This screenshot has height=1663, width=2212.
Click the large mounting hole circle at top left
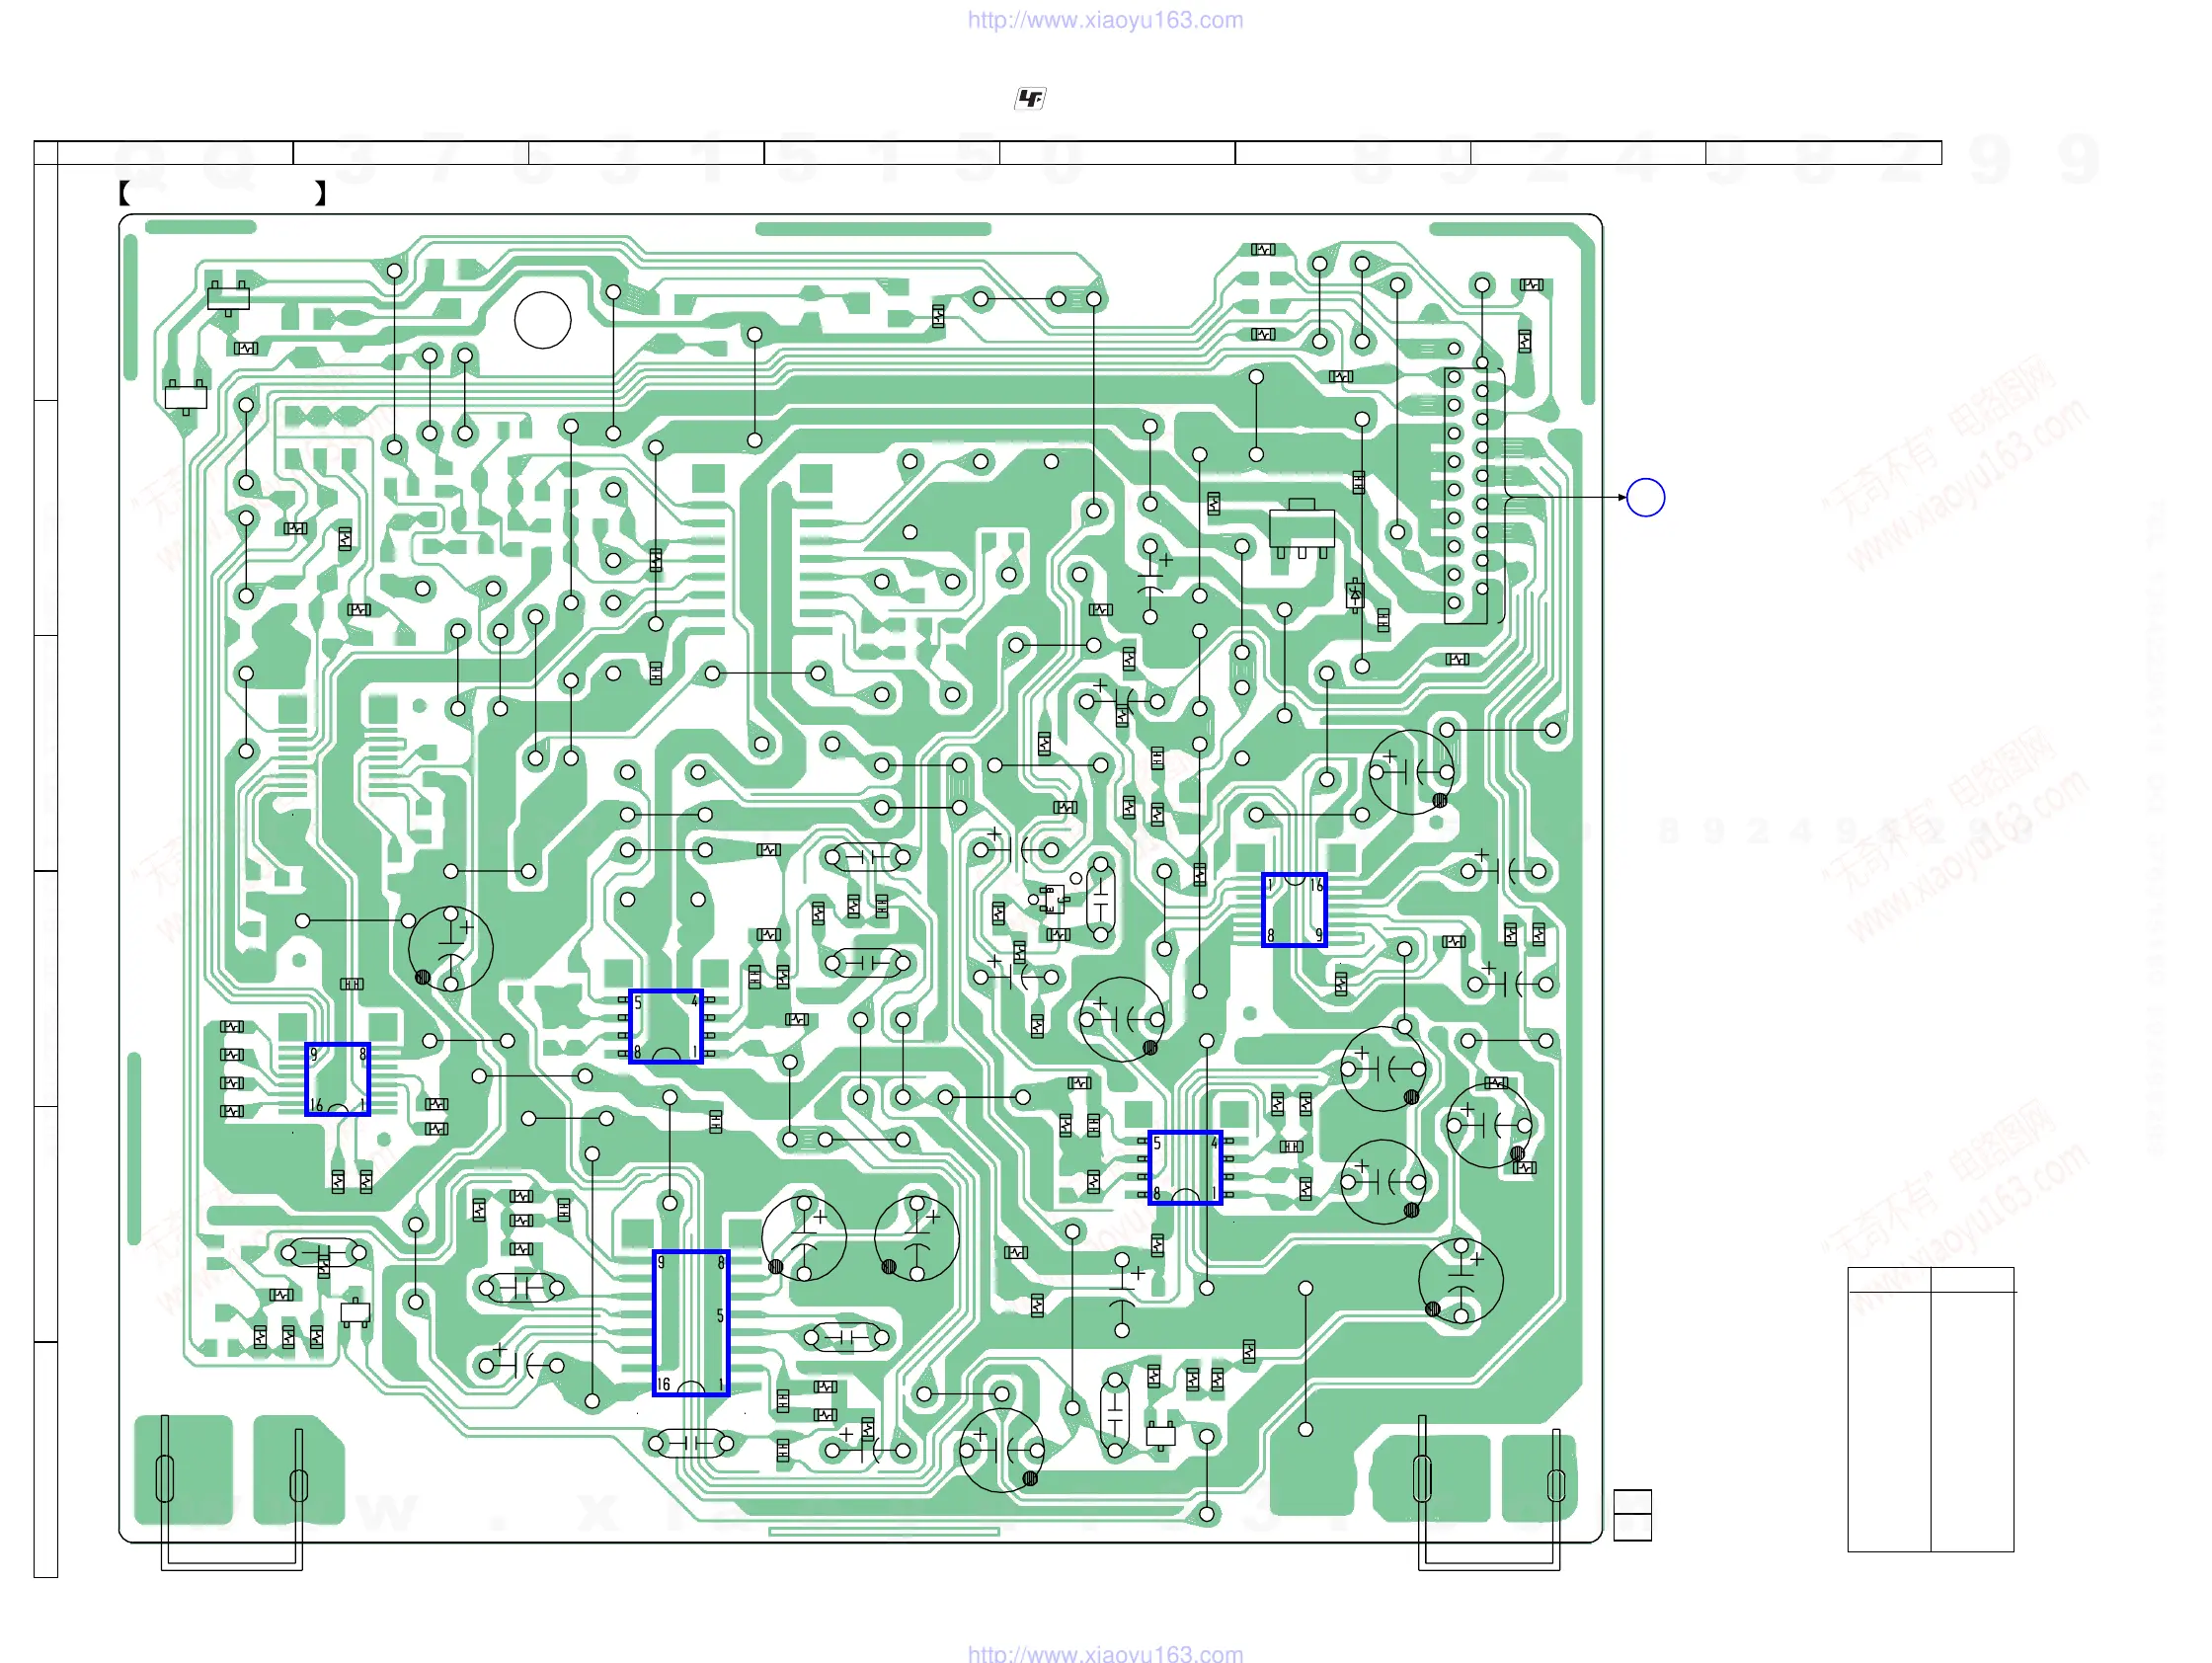coord(542,320)
